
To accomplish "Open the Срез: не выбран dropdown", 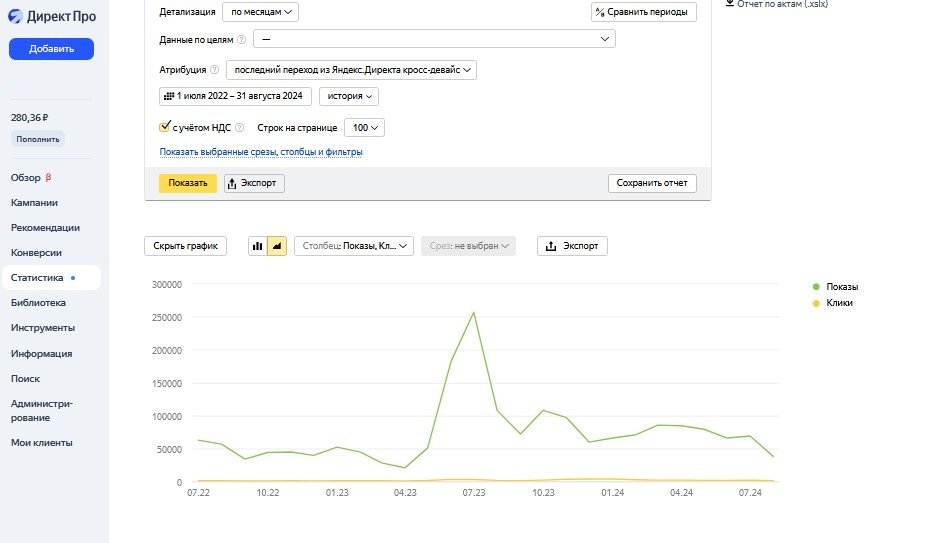I will tap(468, 246).
